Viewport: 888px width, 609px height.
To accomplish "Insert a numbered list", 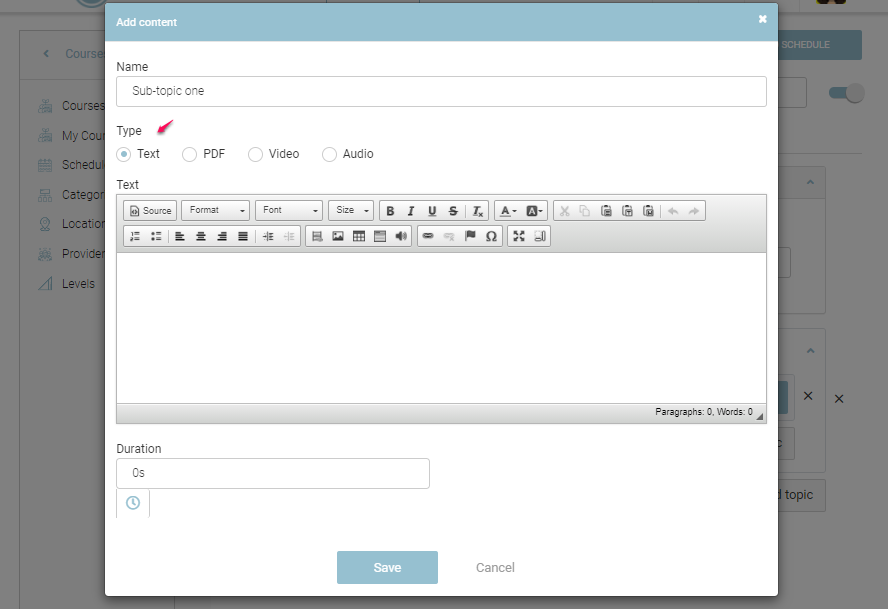I will [135, 237].
